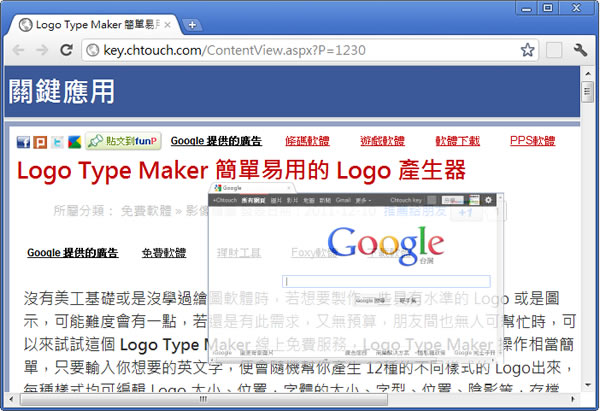The image size is (600, 411).
Task: Minimize the Chrome window
Action: 527,8
